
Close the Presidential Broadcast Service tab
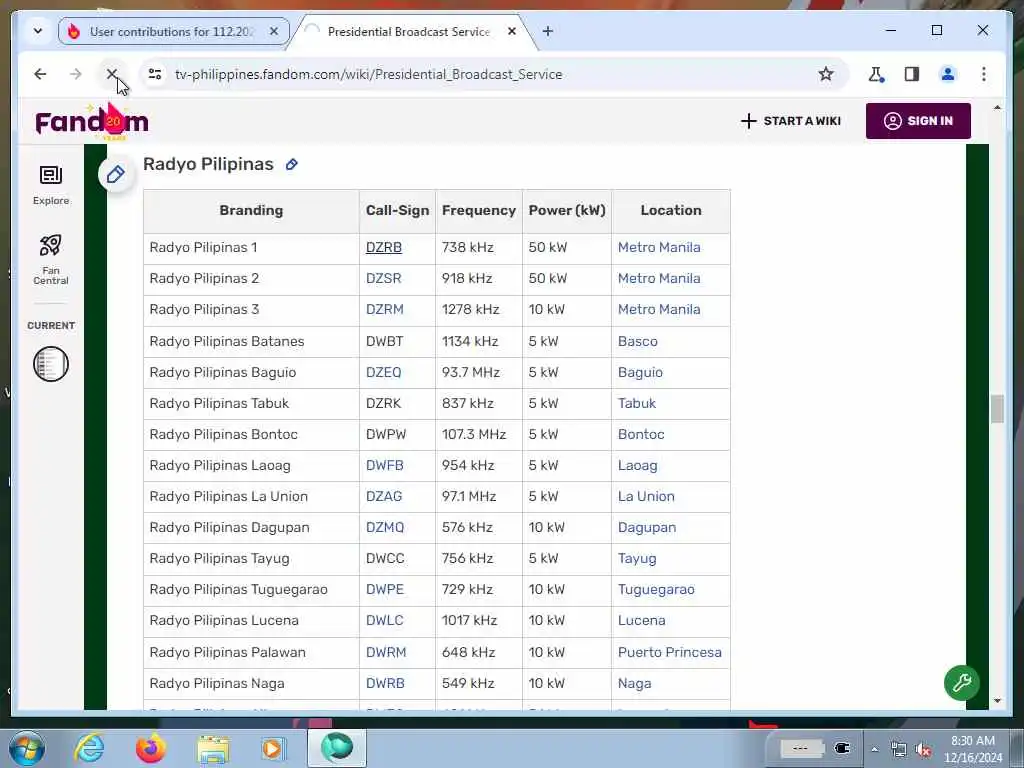pos(512,31)
